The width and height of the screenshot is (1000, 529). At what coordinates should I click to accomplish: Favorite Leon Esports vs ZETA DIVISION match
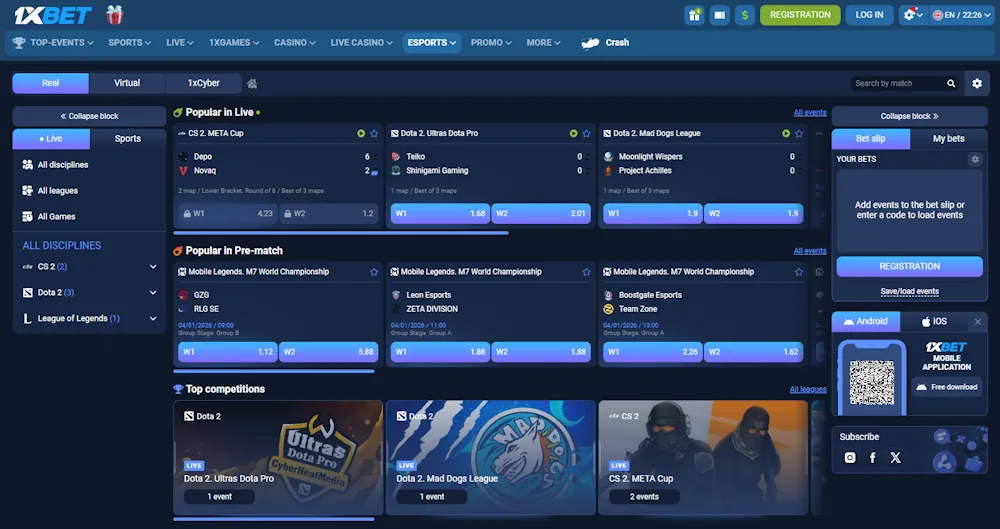tap(586, 272)
